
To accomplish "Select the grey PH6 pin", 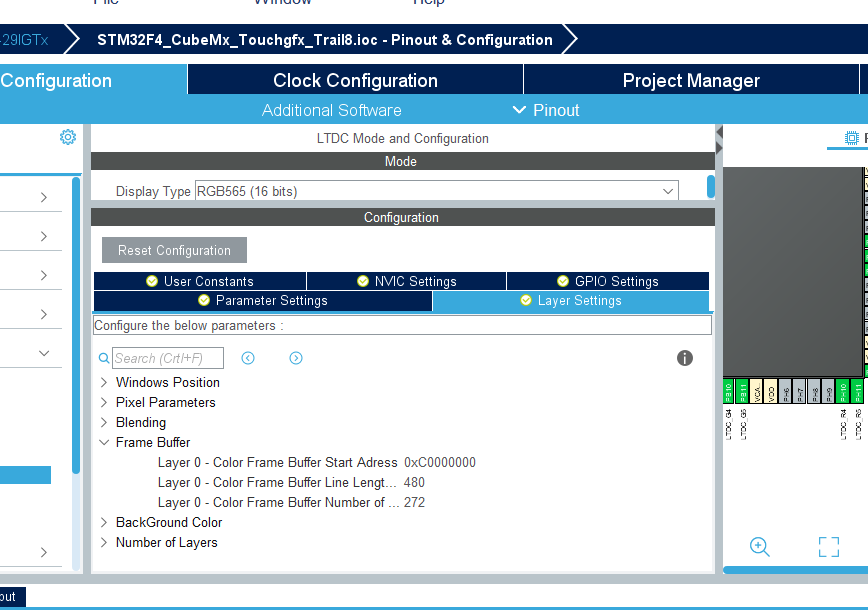I will tap(786, 391).
